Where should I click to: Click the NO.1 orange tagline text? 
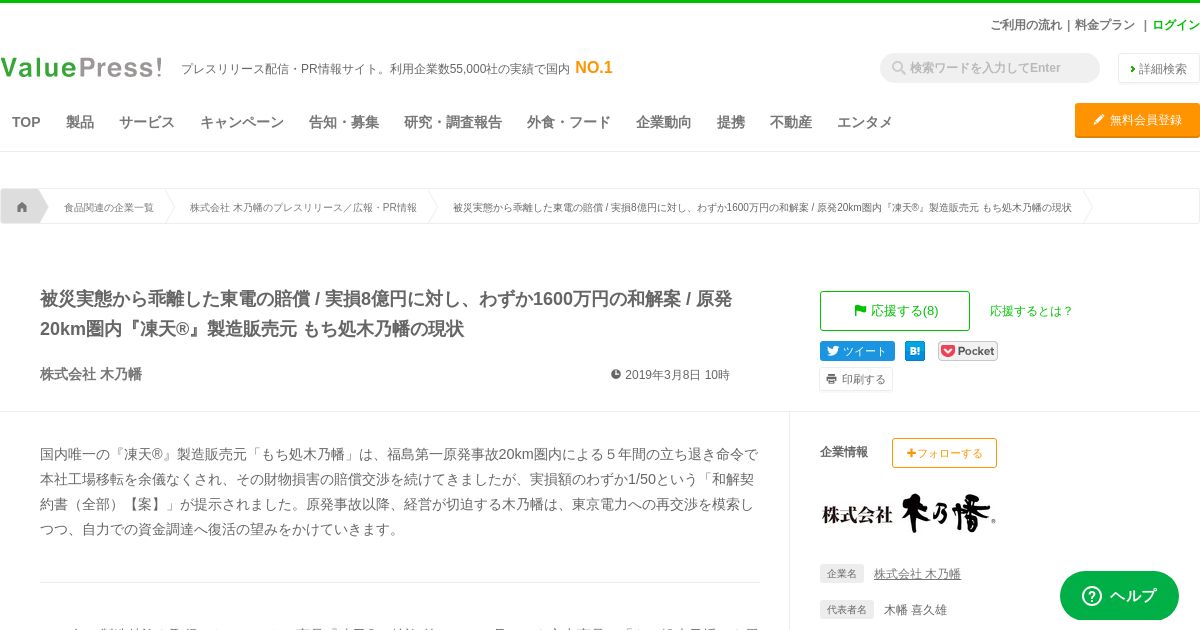[x=594, y=68]
